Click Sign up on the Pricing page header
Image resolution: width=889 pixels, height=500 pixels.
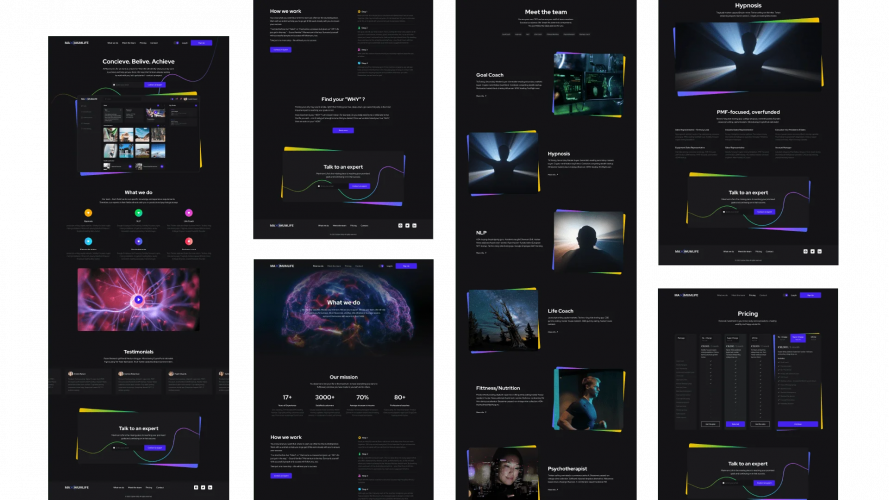click(810, 295)
